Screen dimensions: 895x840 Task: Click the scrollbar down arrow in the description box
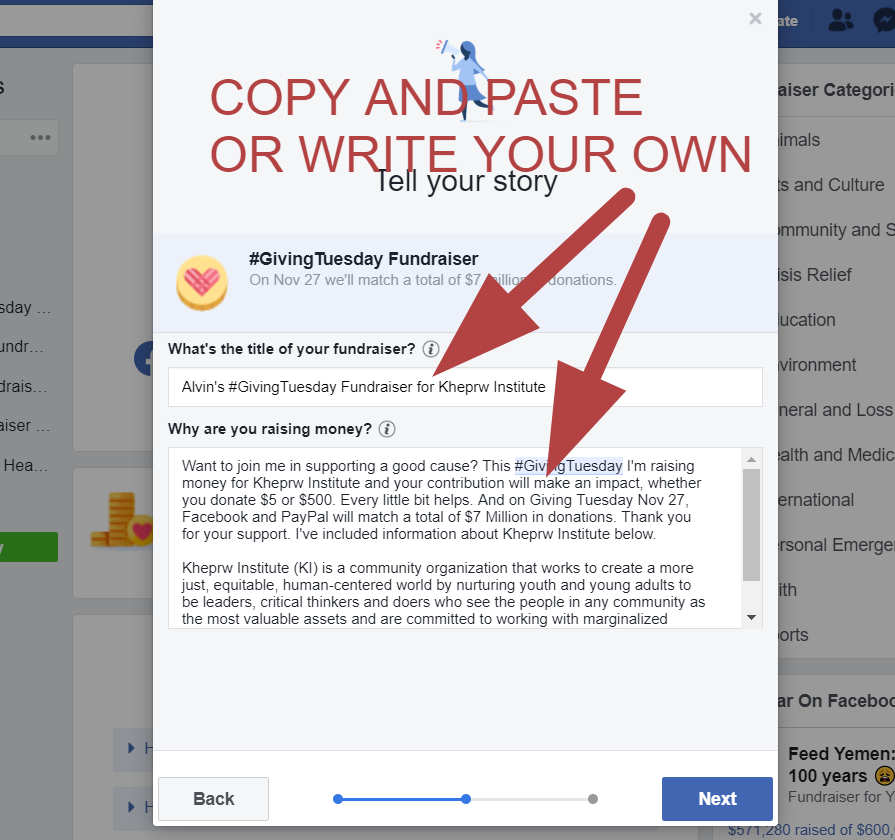[x=751, y=617]
